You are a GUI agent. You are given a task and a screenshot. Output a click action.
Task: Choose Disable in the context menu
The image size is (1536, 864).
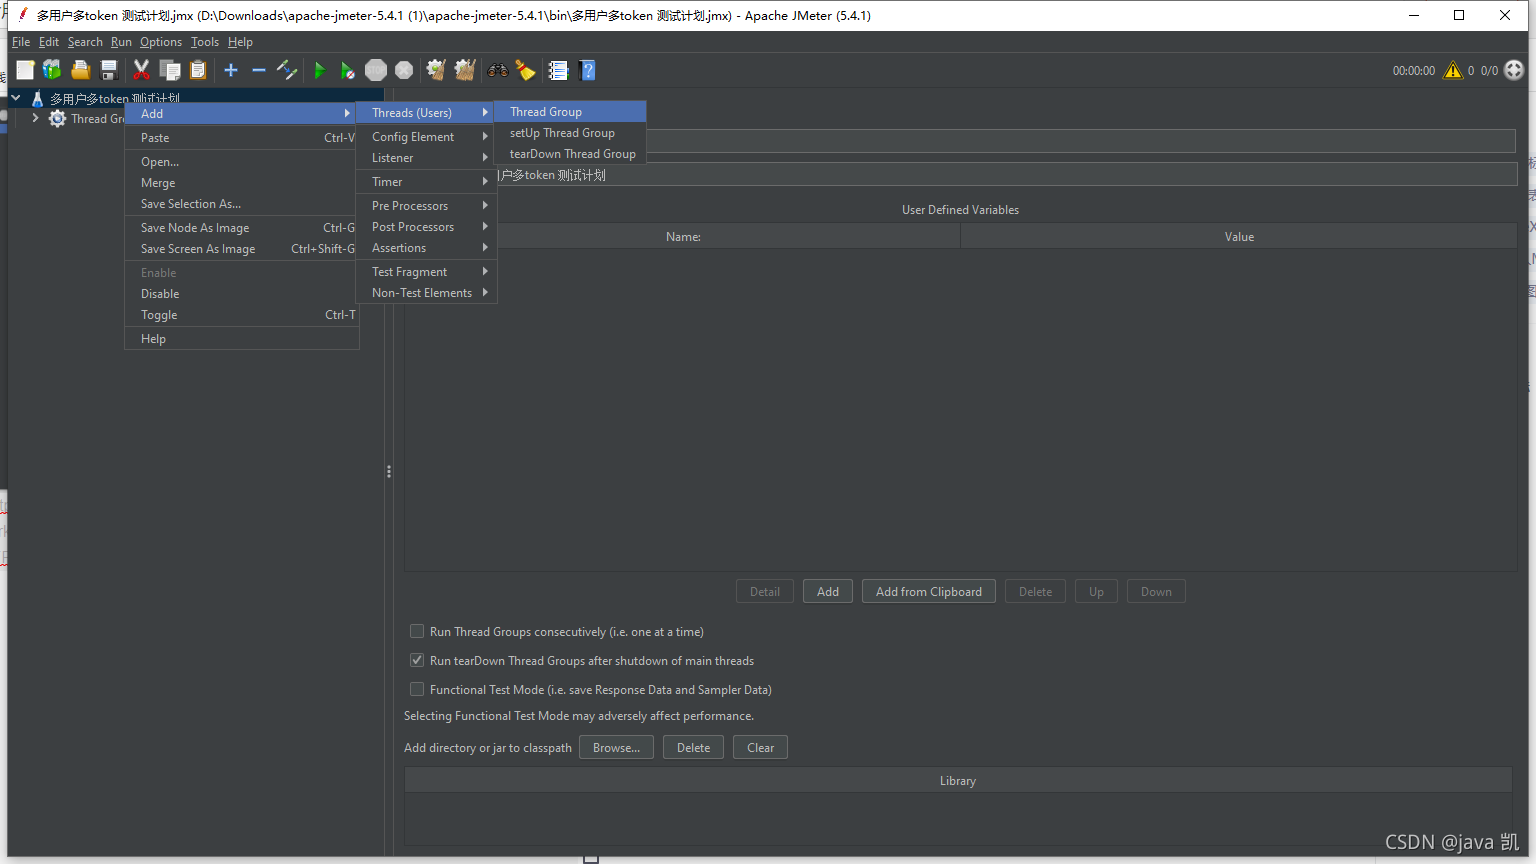(x=241, y=294)
